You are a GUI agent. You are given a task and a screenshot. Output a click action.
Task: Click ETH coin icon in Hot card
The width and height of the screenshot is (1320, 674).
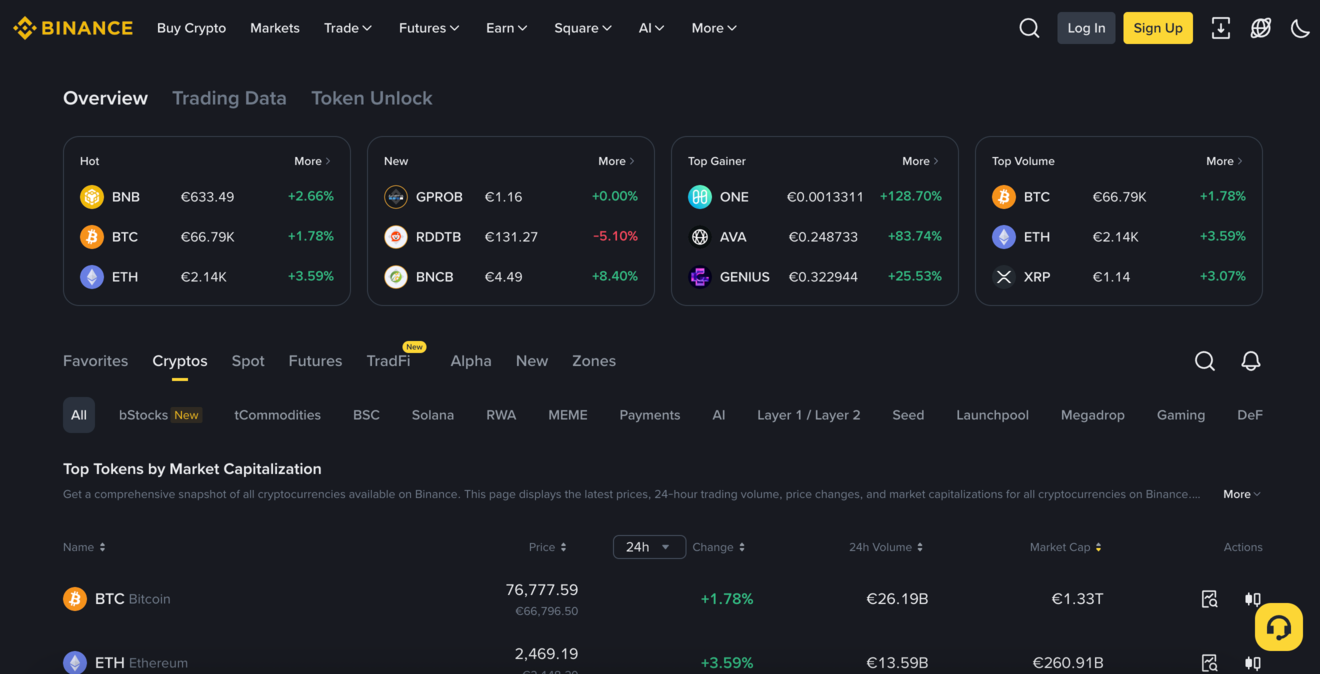92,277
